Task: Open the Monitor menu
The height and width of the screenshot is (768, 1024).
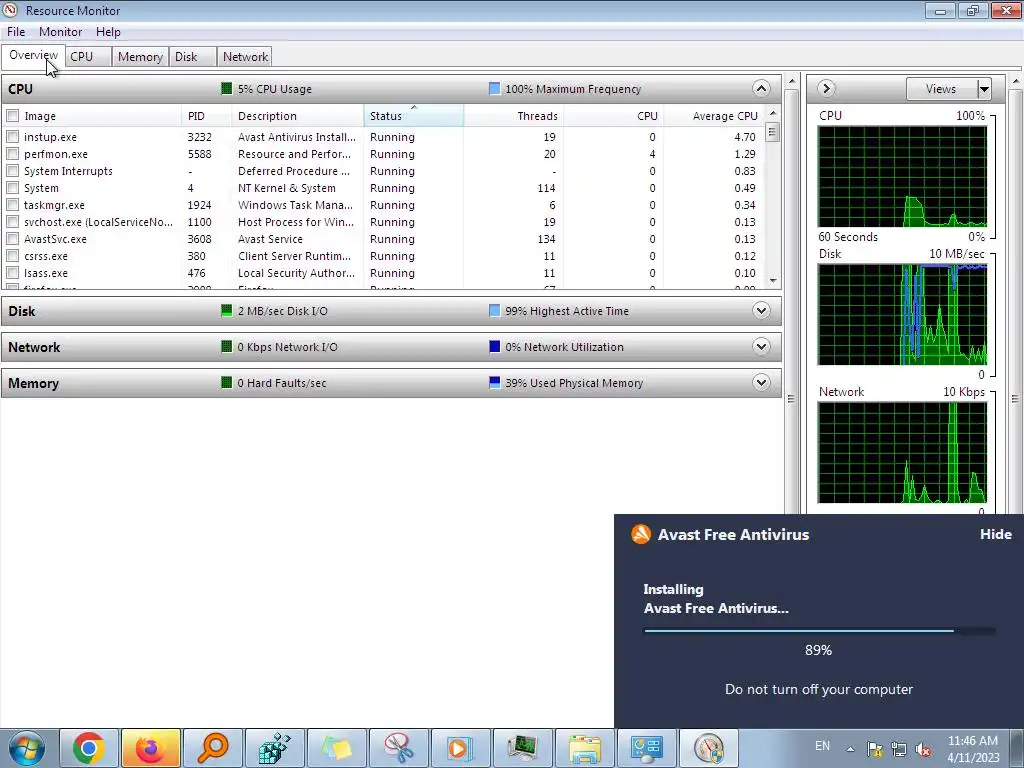Action: click(x=60, y=31)
